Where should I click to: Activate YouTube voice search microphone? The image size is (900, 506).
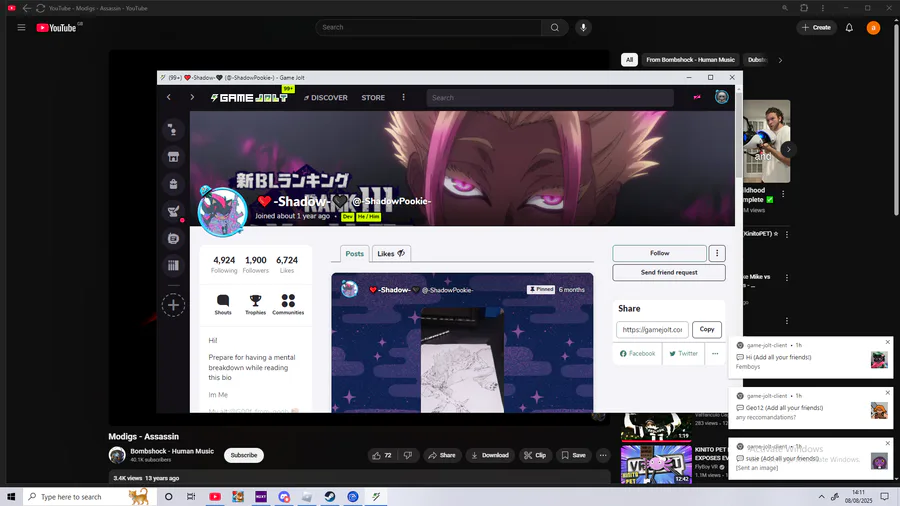pyautogui.click(x=583, y=28)
